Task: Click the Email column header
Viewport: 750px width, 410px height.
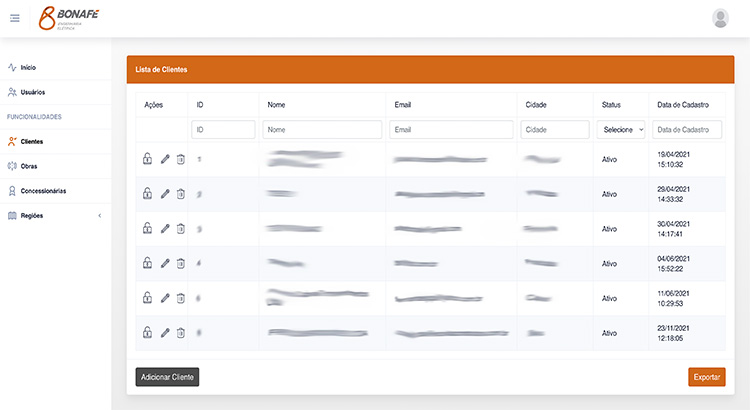Action: point(403,105)
